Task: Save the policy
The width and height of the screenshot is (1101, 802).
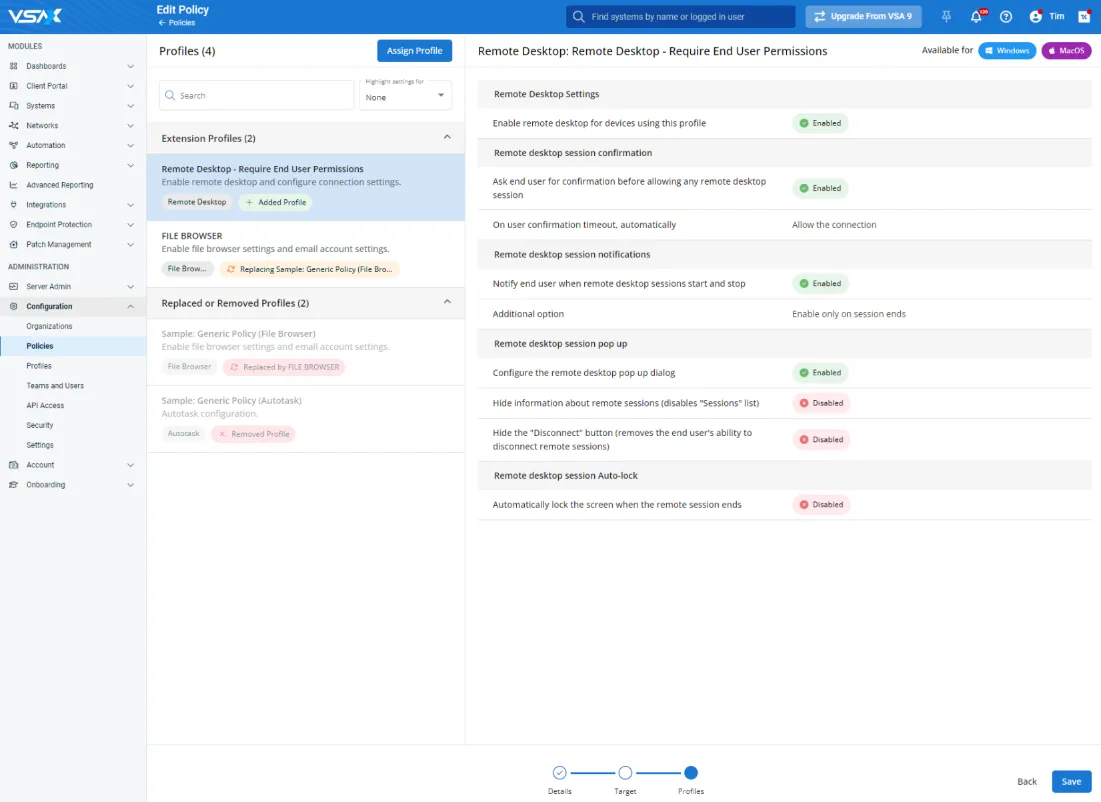Action: coord(1071,782)
